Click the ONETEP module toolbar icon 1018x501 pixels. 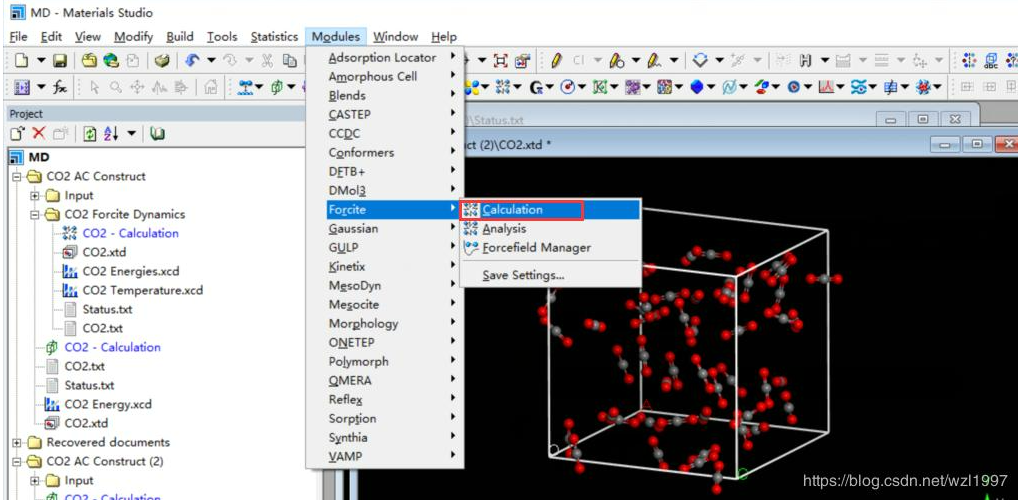click(x=728, y=87)
